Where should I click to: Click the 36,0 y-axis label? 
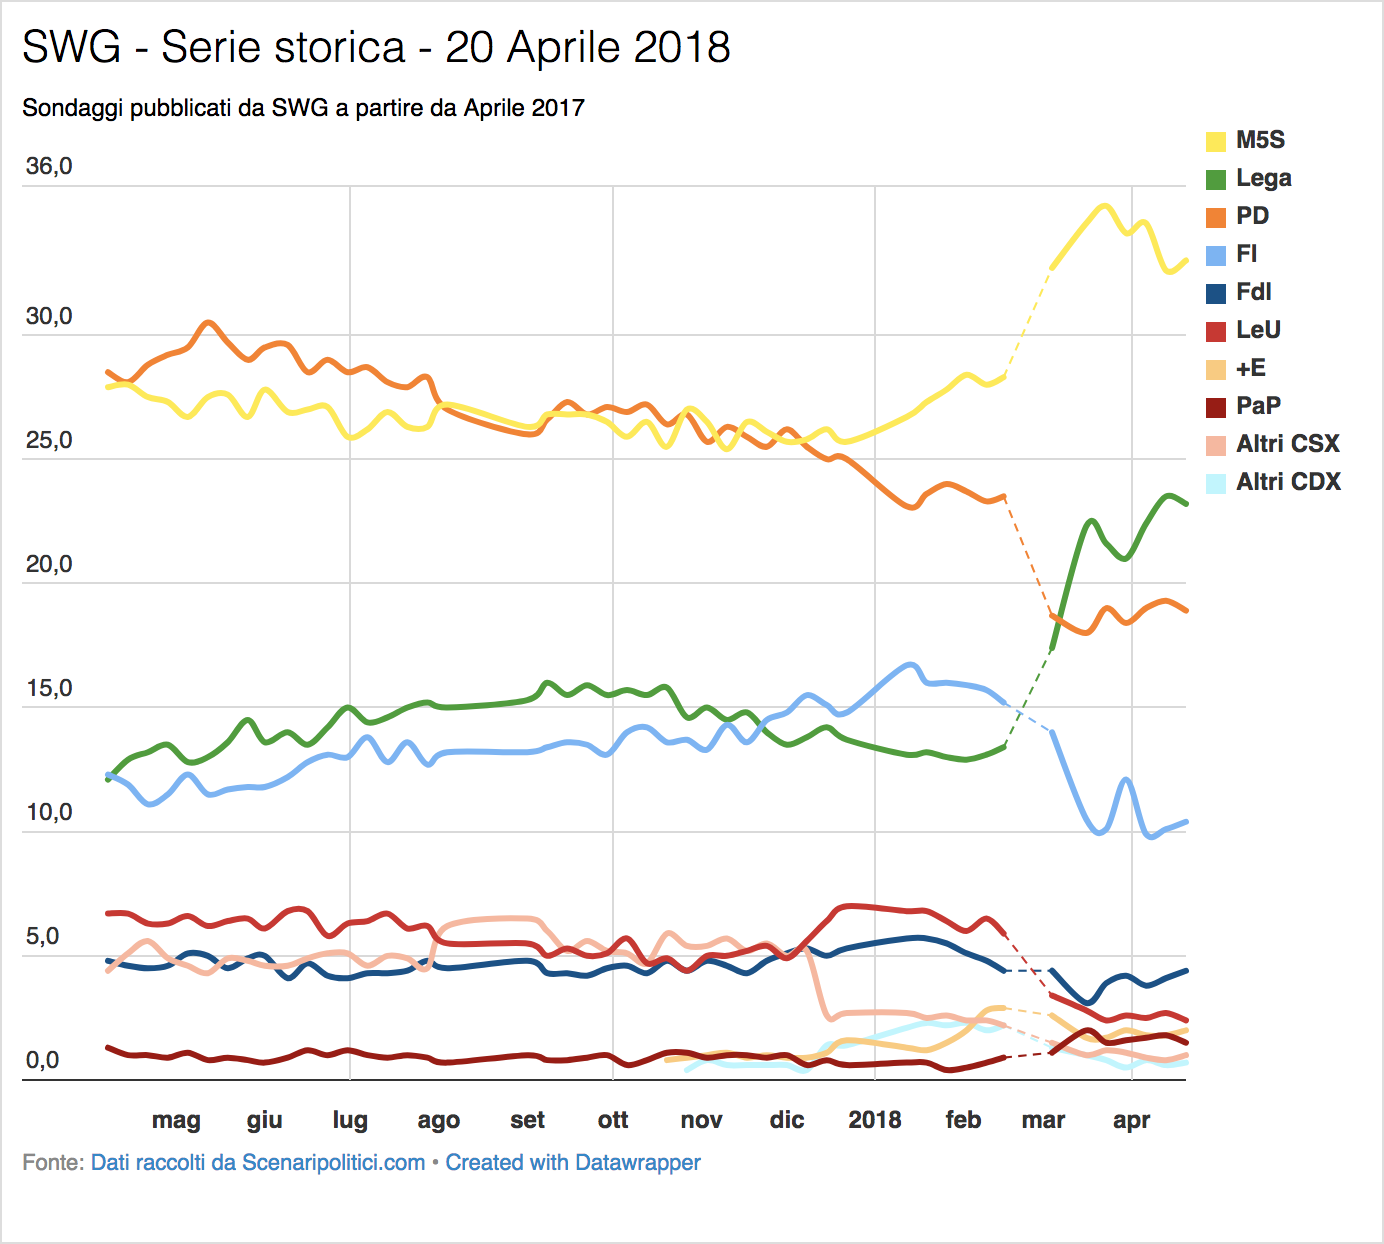[x=49, y=167]
